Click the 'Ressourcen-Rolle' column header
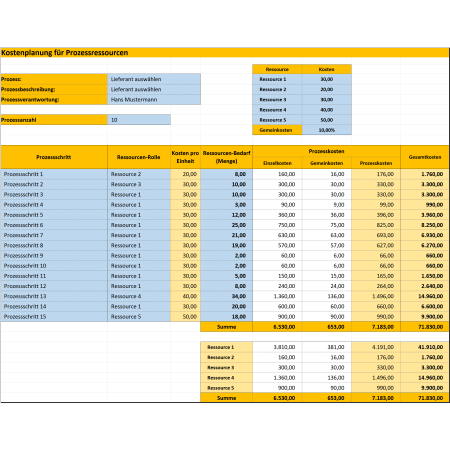Viewport: 450px width, 450px height. [x=139, y=157]
